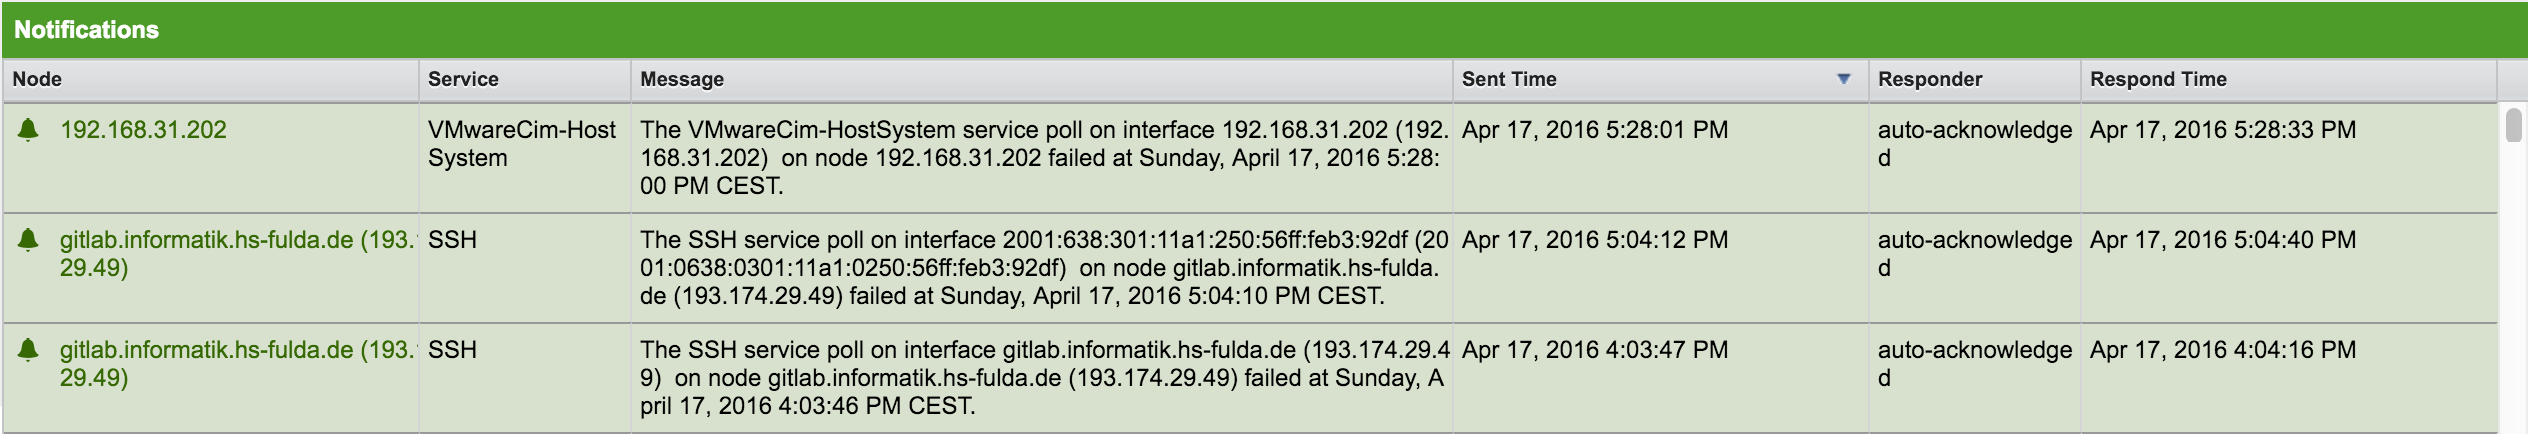Sort by the Responder column header

click(x=1929, y=79)
